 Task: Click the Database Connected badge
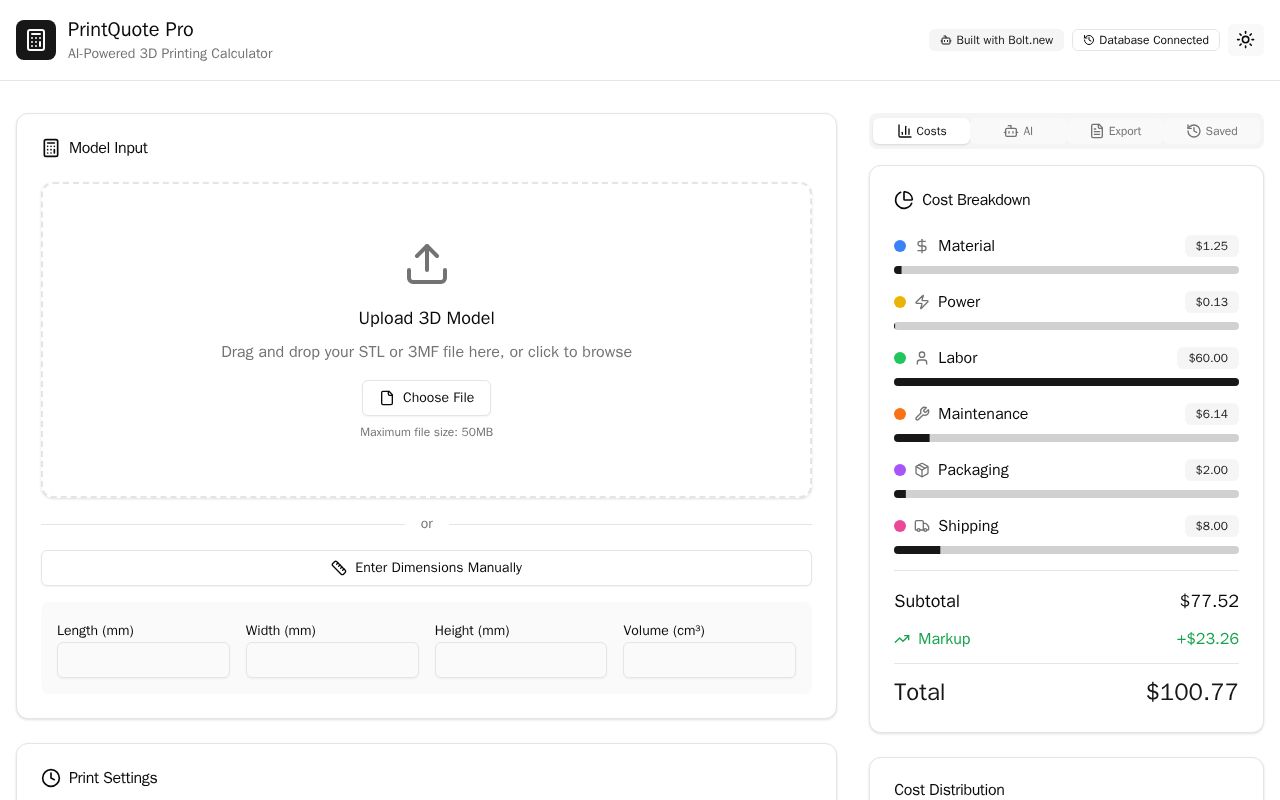pyautogui.click(x=1146, y=40)
